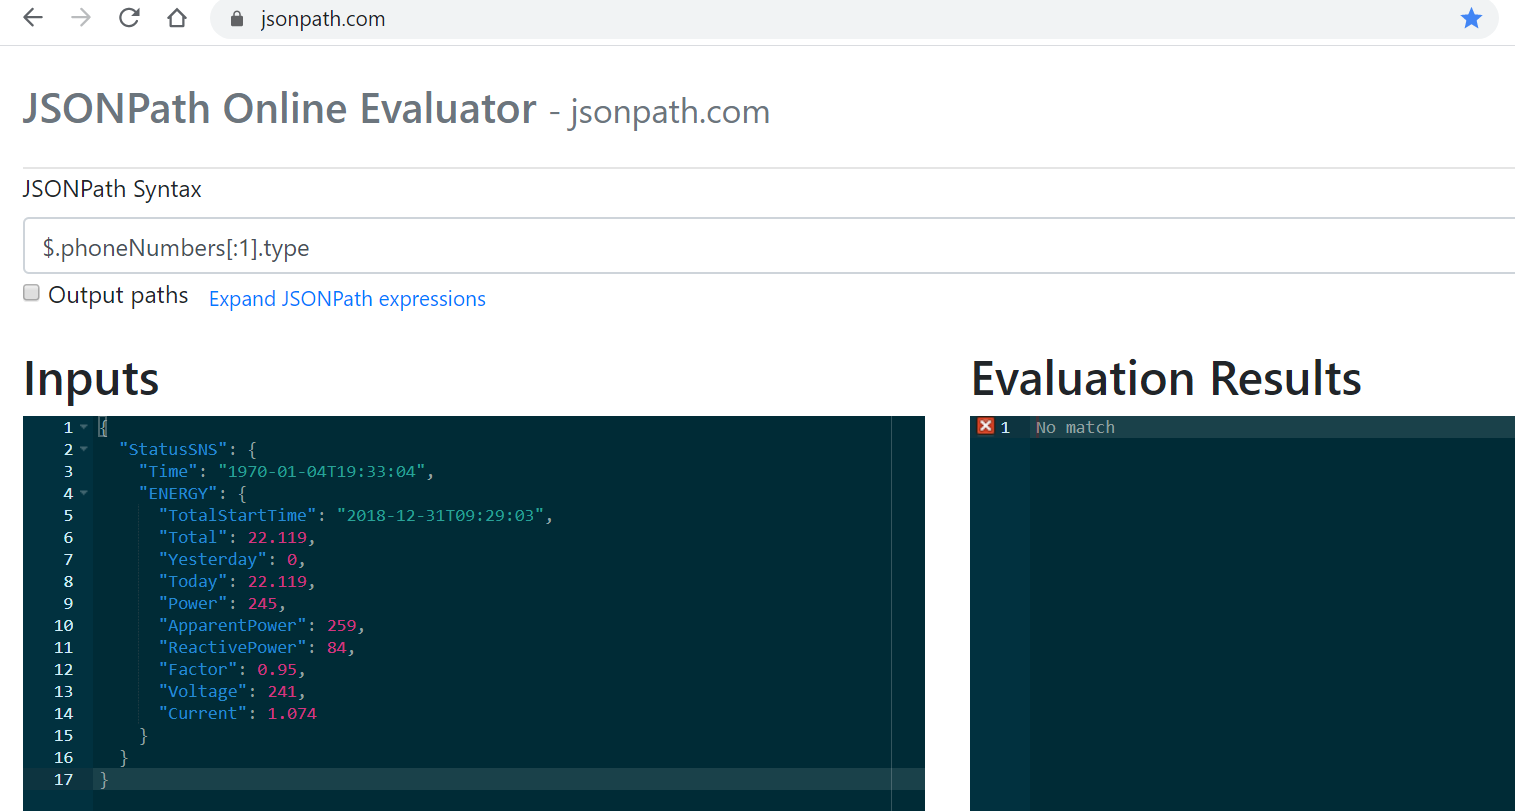Click the red error X icon in results
The image size is (1515, 811).
pyautogui.click(x=986, y=427)
